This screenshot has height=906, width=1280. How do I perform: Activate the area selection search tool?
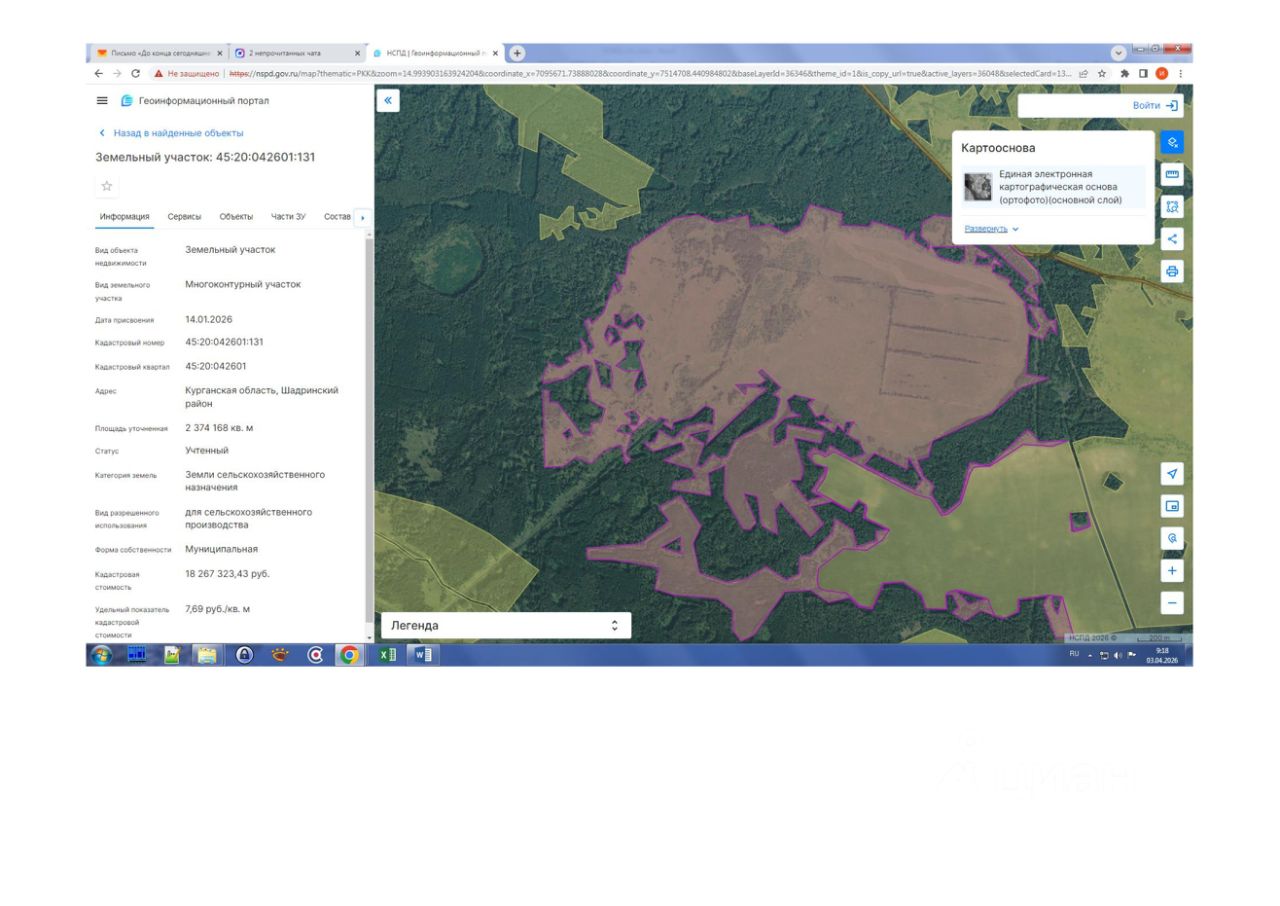tap(1173, 207)
